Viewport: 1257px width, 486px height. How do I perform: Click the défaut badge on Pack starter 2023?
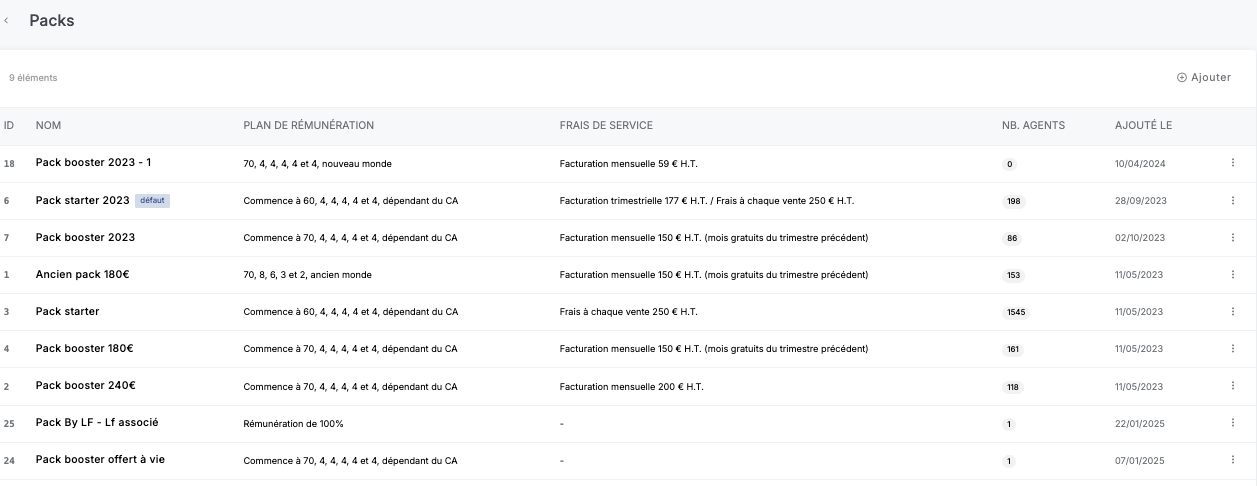[152, 201]
